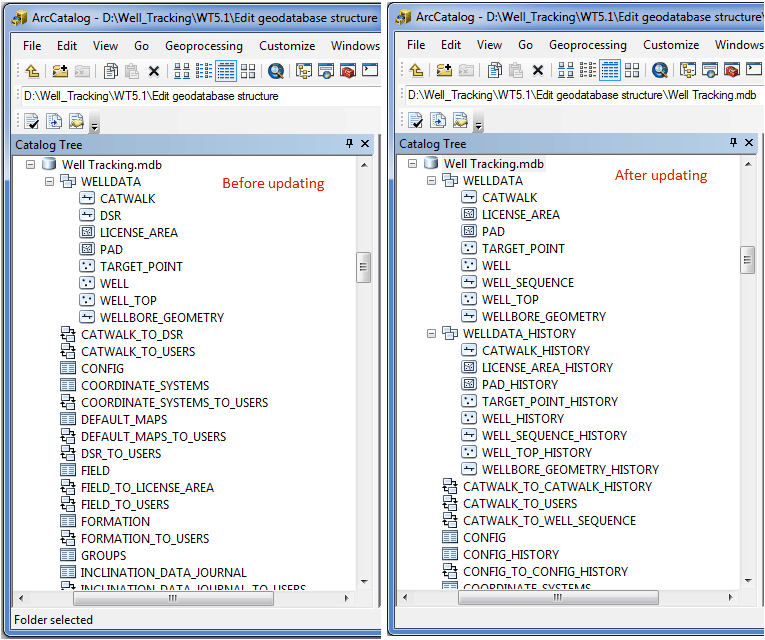The height and width of the screenshot is (640, 765).
Task: Select Large Icons view in left window
Action: [x=181, y=71]
